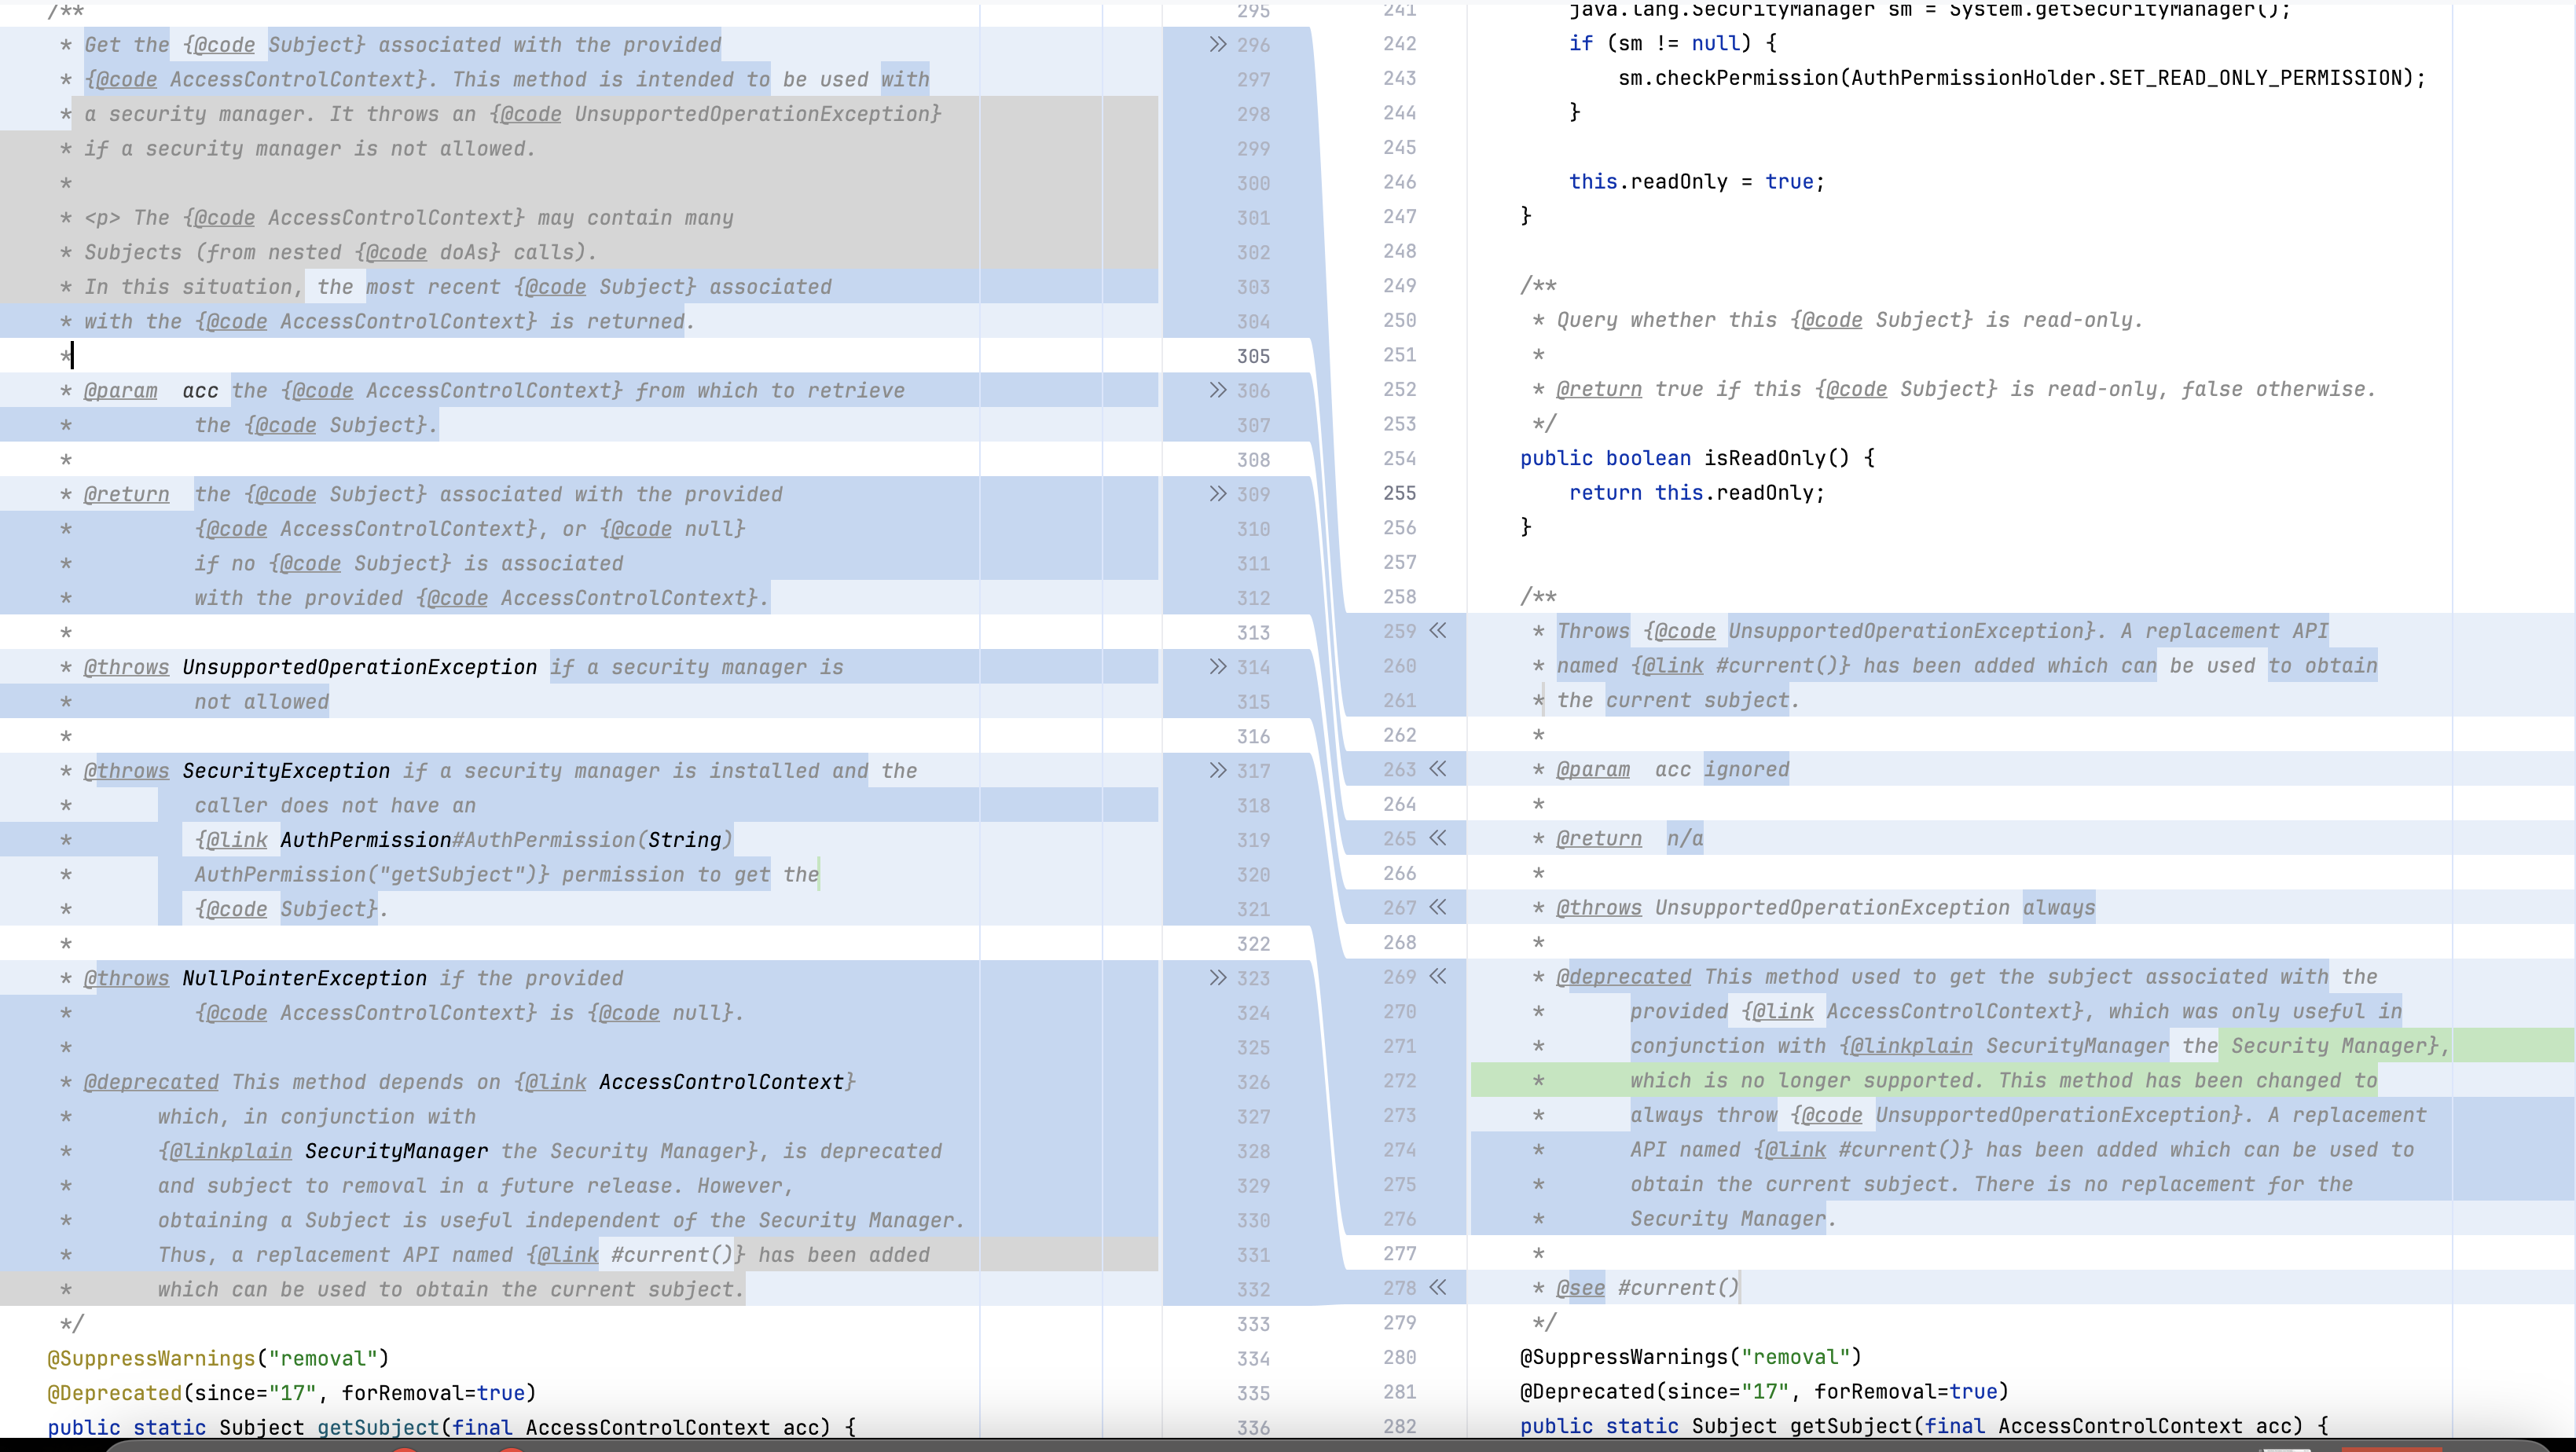Click line number 255 in right gutter
The image size is (2576, 1452).
[1399, 493]
